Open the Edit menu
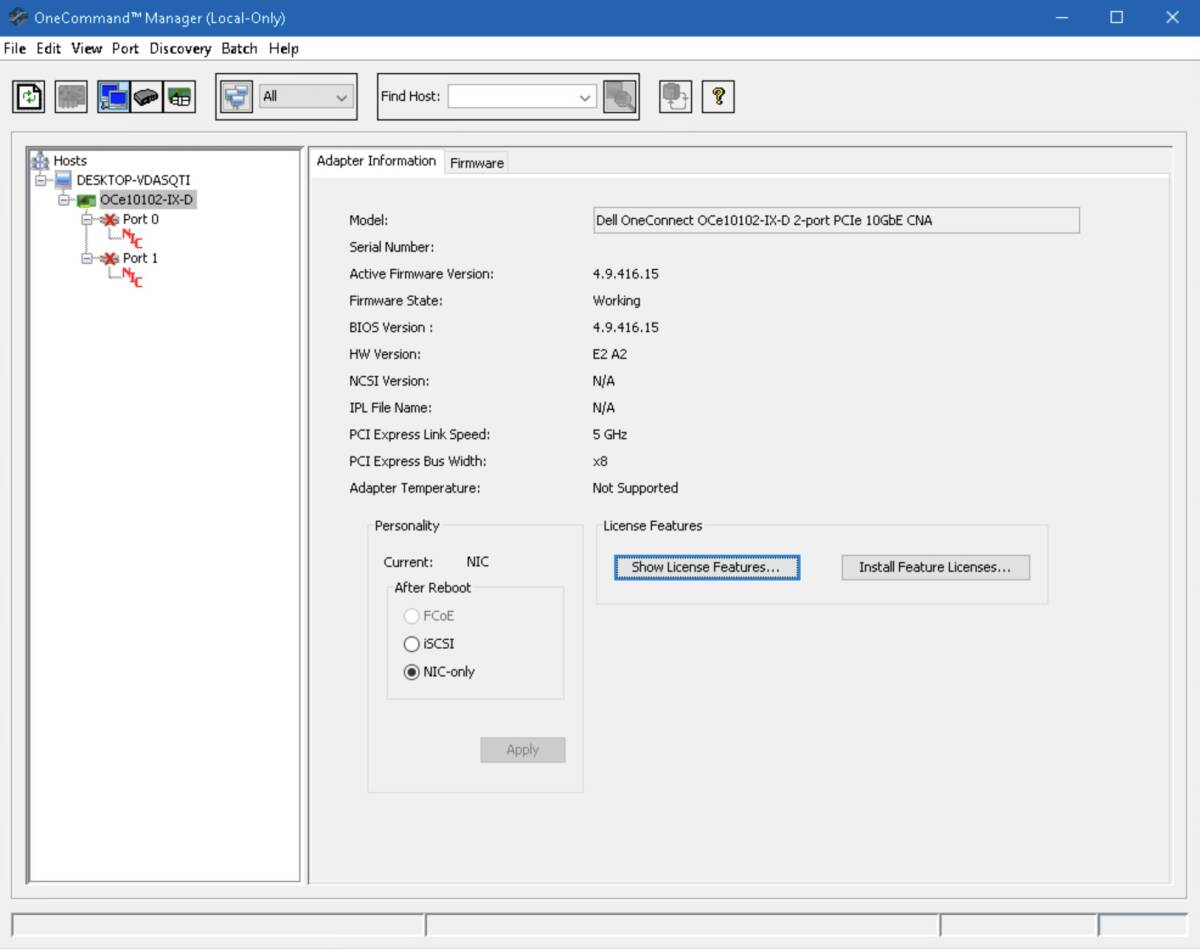Viewport: 1200px width, 949px height. [49, 48]
